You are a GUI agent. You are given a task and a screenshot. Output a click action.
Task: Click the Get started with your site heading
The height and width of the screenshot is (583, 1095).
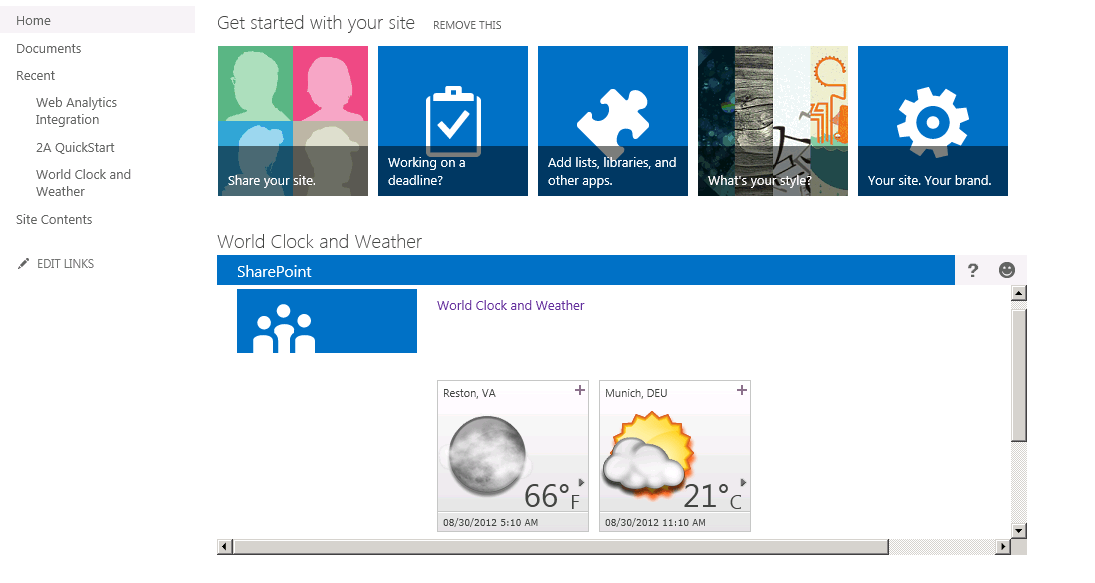point(316,23)
